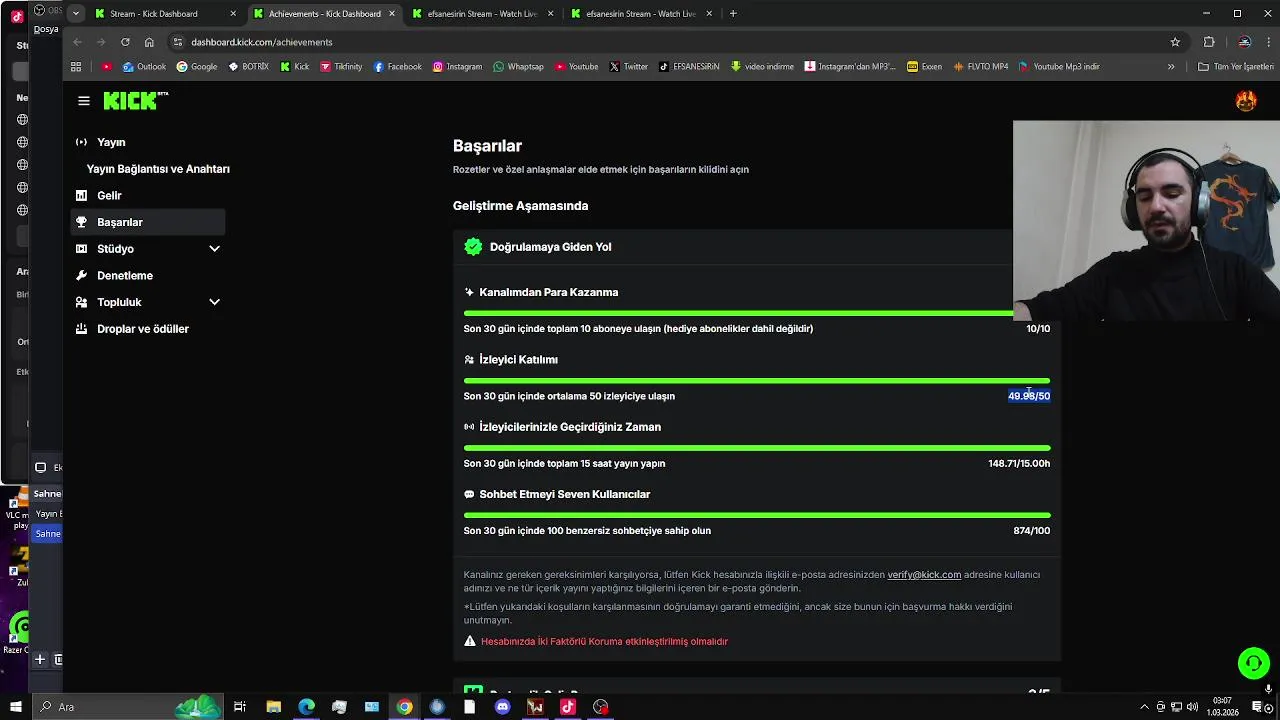Go to browser home via the house icon
This screenshot has height=720, width=1280.
pos(149,42)
